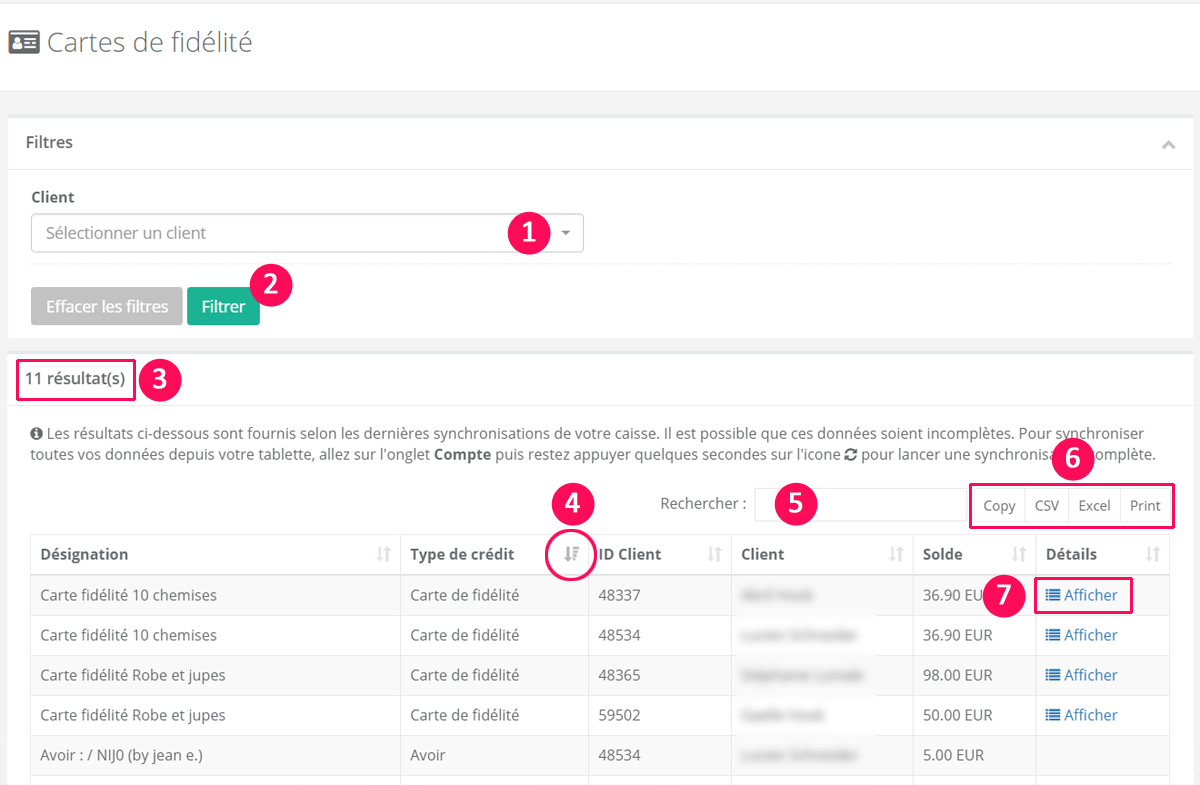Select the Cartes de fidélité page title
This screenshot has width=1200, height=785.
pos(150,42)
